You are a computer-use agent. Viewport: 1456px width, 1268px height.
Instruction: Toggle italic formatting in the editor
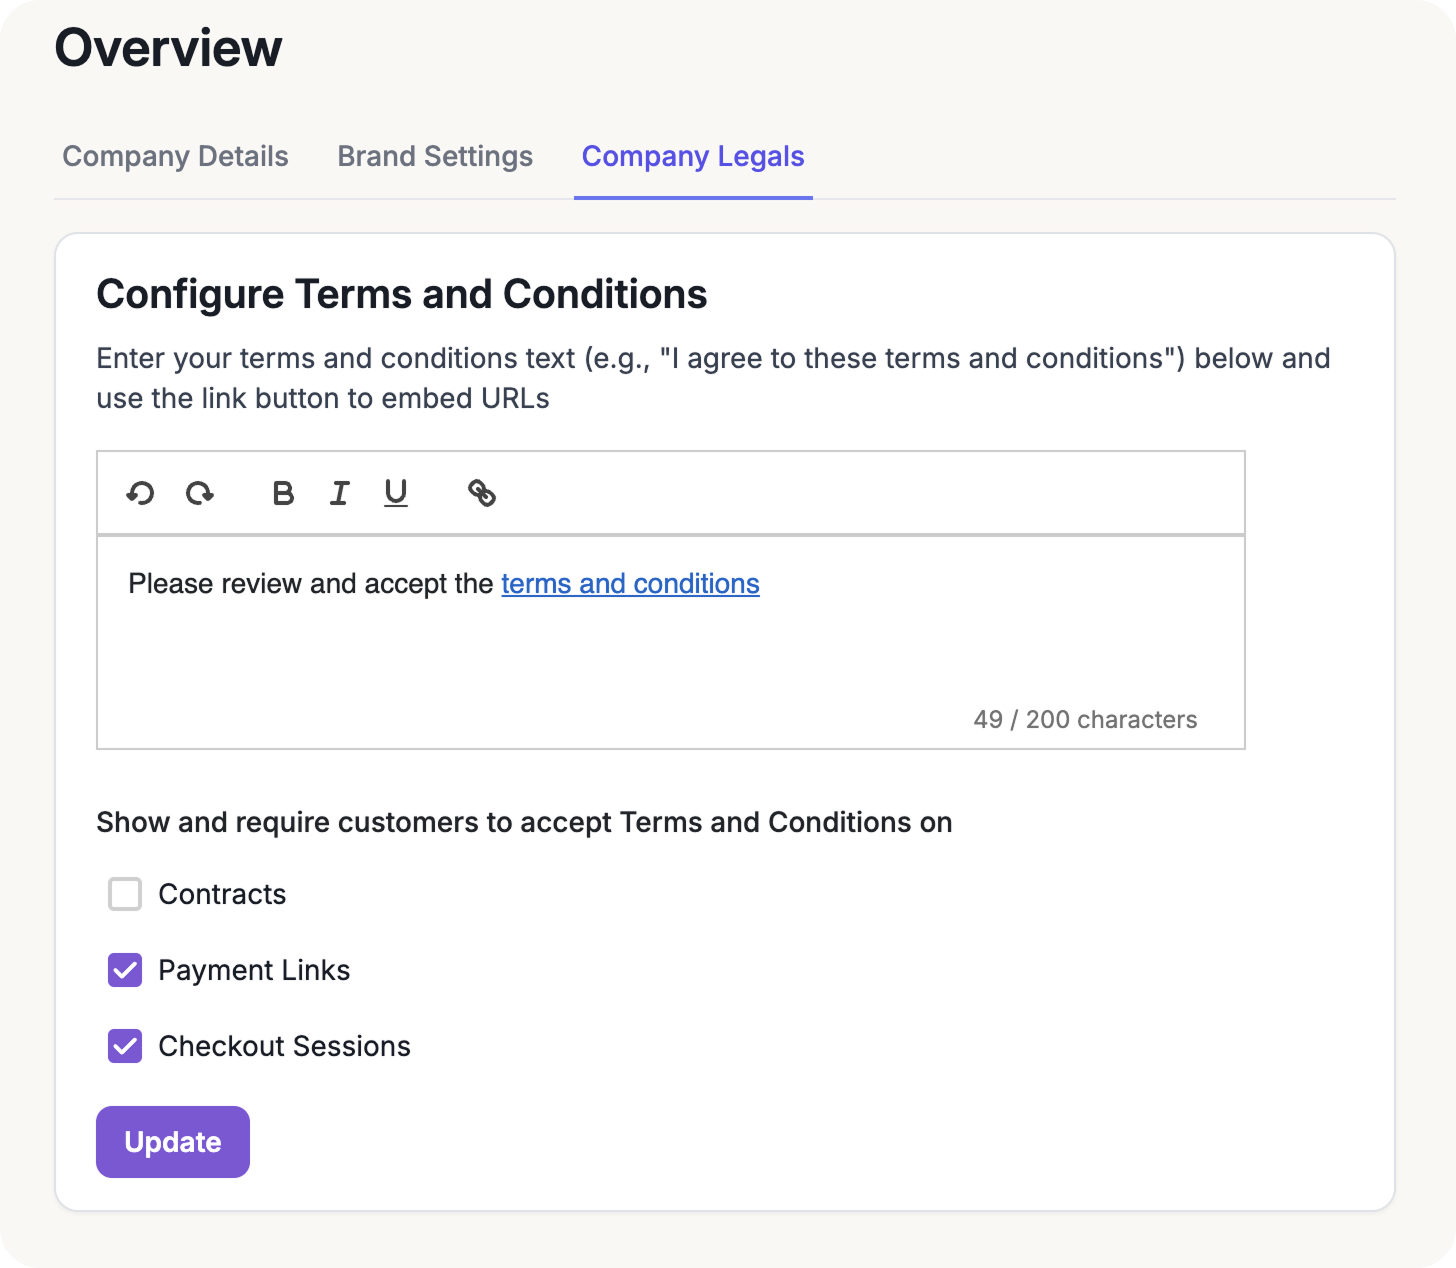pyautogui.click(x=340, y=493)
